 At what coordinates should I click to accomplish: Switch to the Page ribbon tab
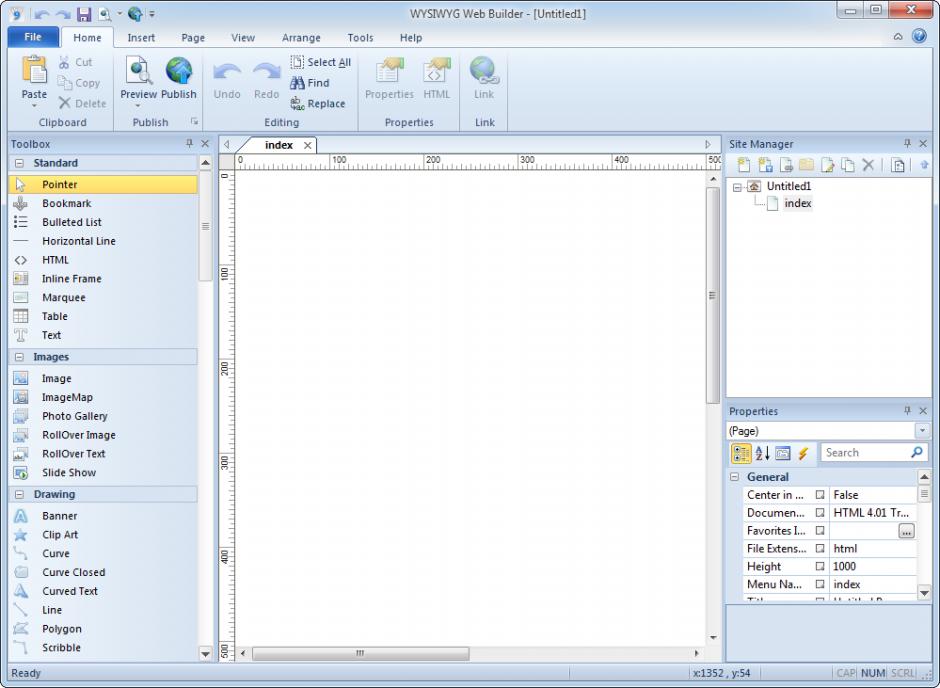(193, 37)
